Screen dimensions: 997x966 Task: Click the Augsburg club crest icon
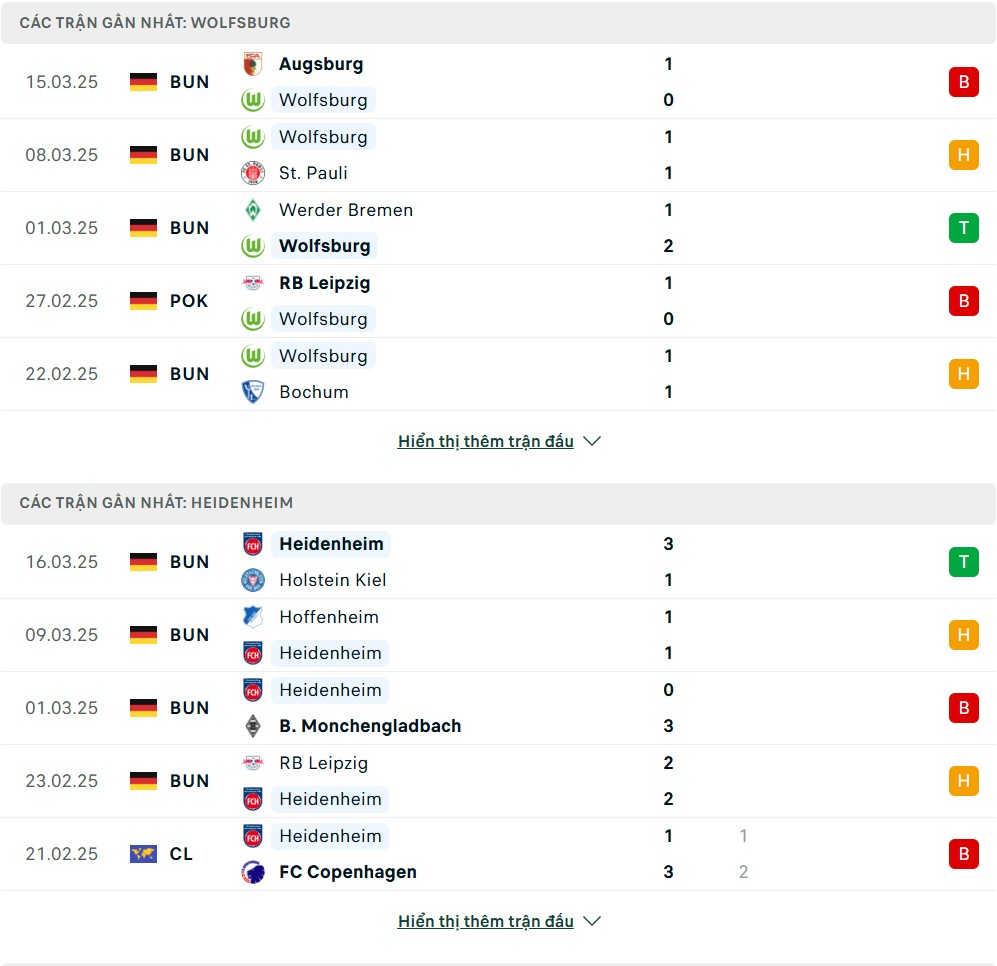point(252,64)
